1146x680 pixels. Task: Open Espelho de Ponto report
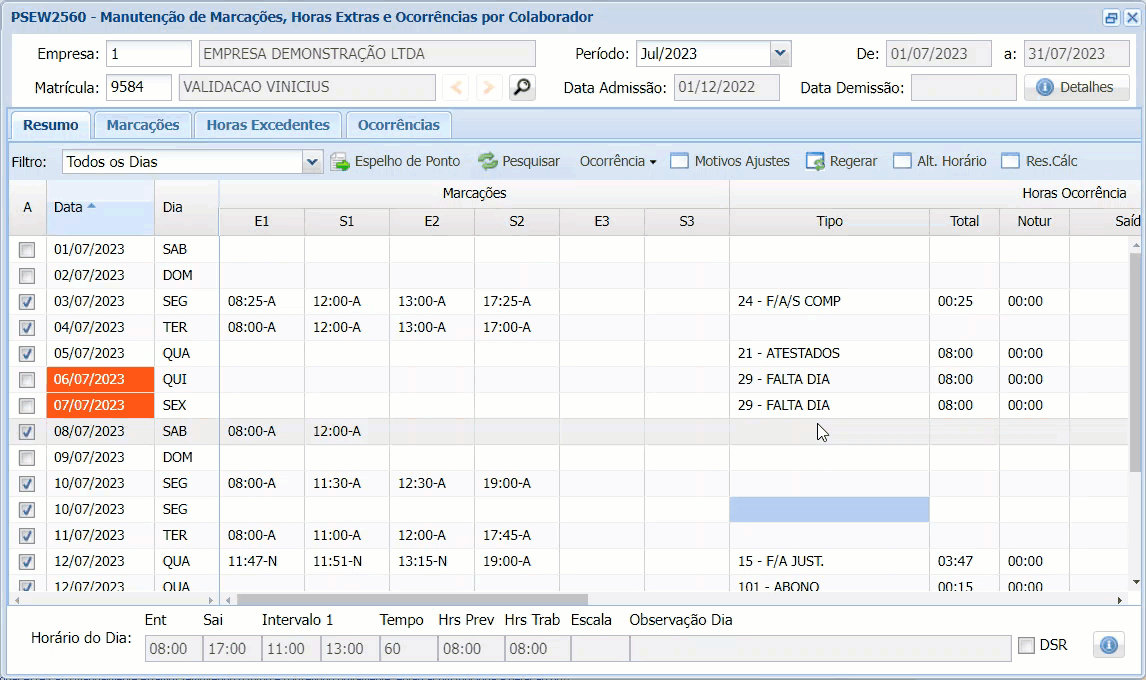pos(396,161)
